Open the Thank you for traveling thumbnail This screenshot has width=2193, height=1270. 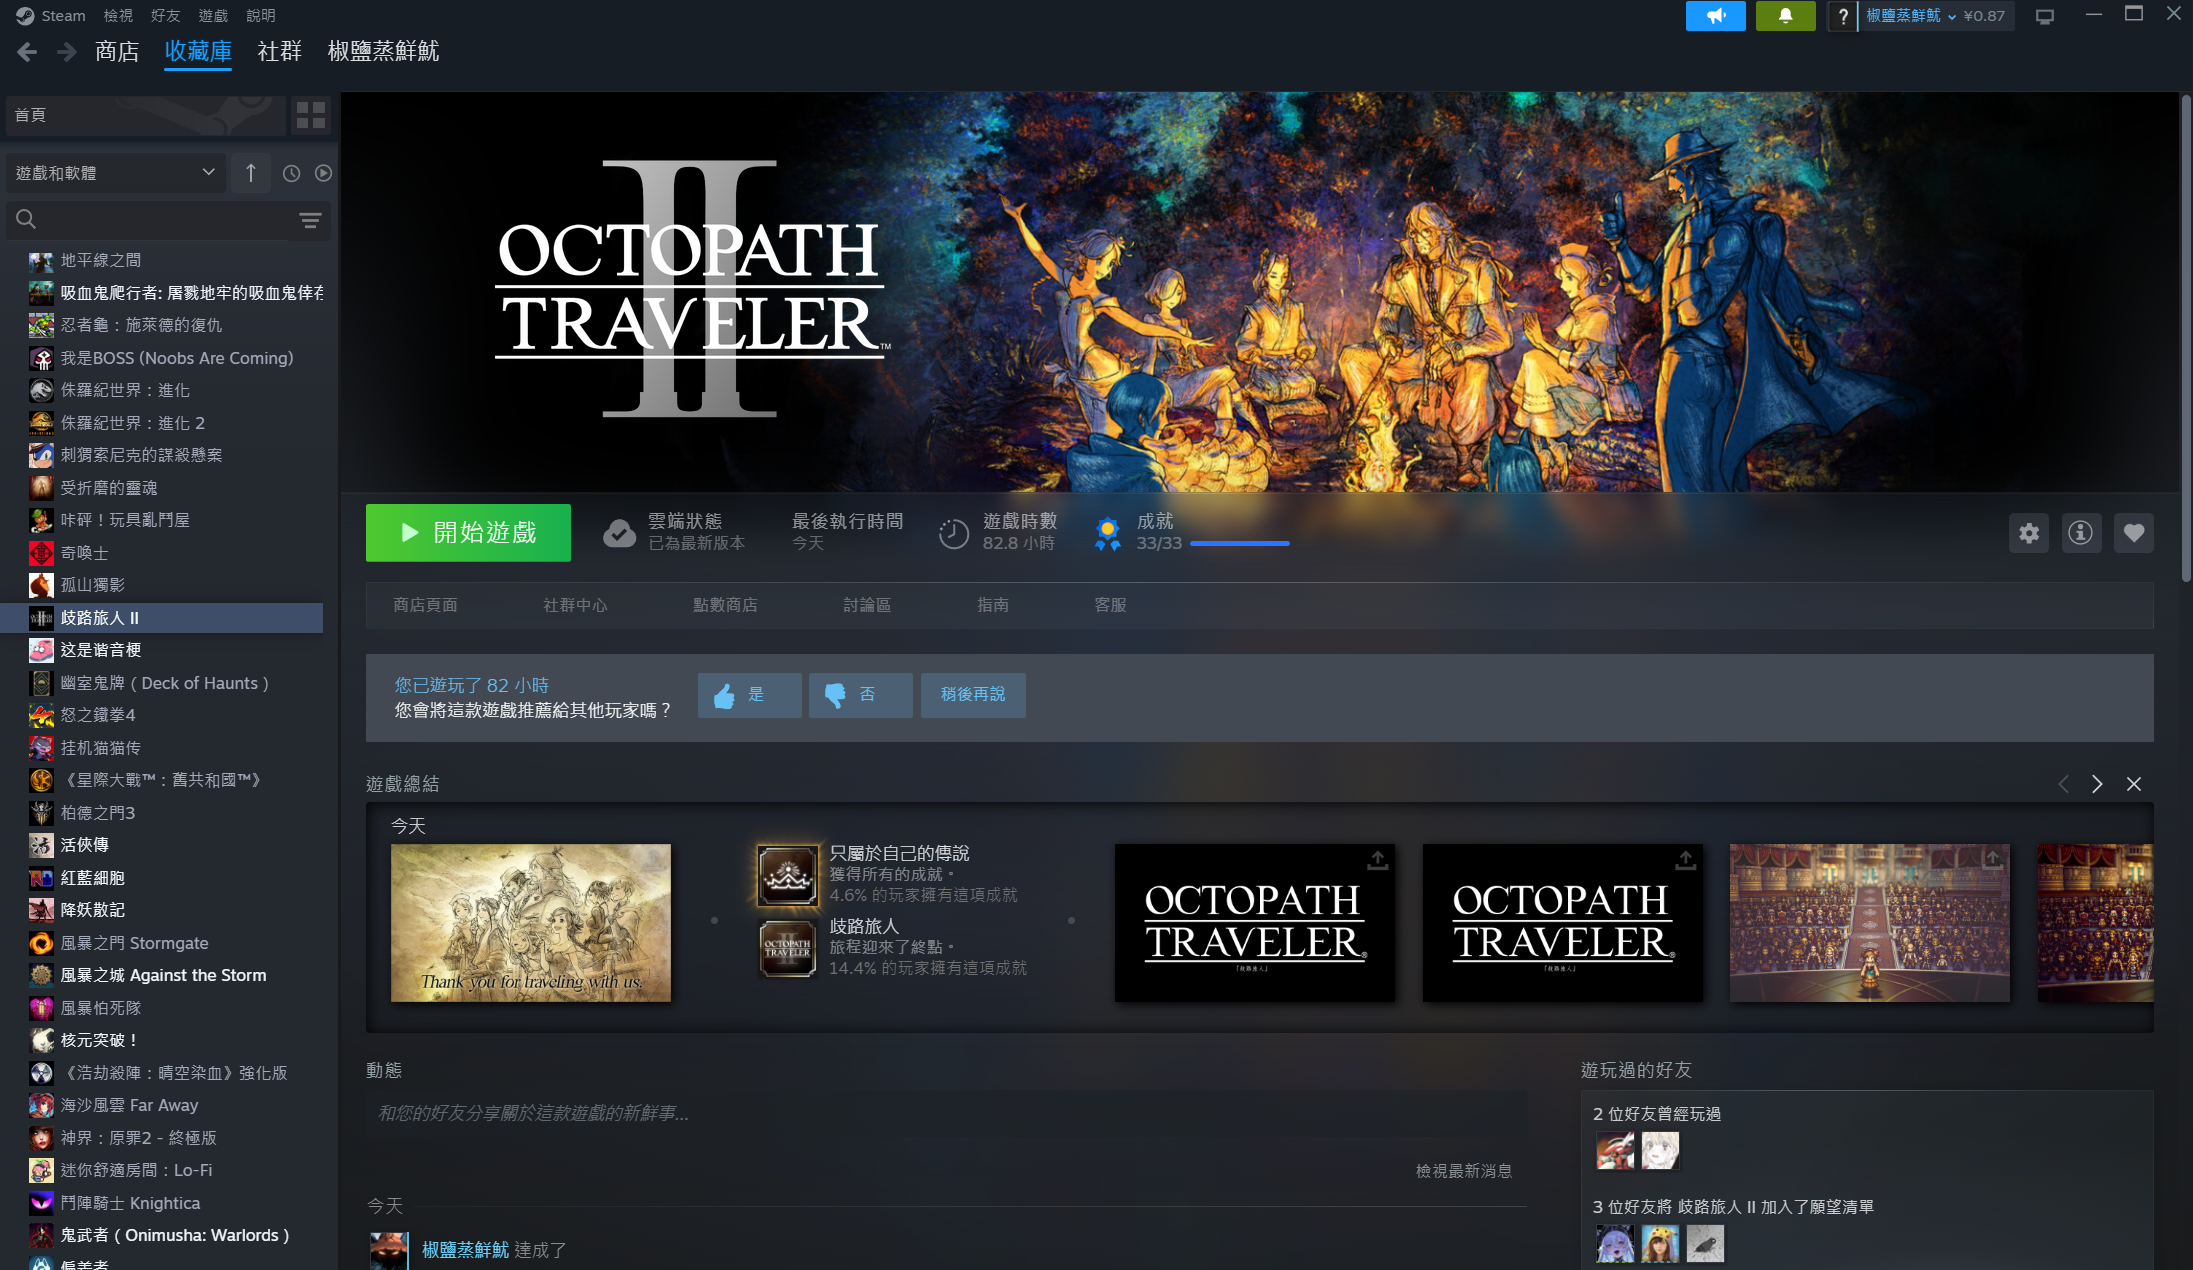pyautogui.click(x=531, y=923)
